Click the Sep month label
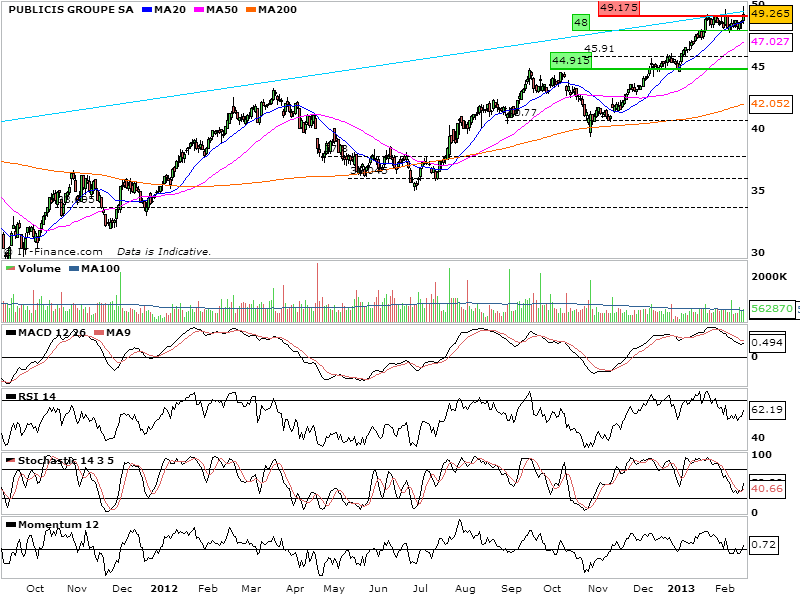Viewport: 800px width, 600px height. 511,589
